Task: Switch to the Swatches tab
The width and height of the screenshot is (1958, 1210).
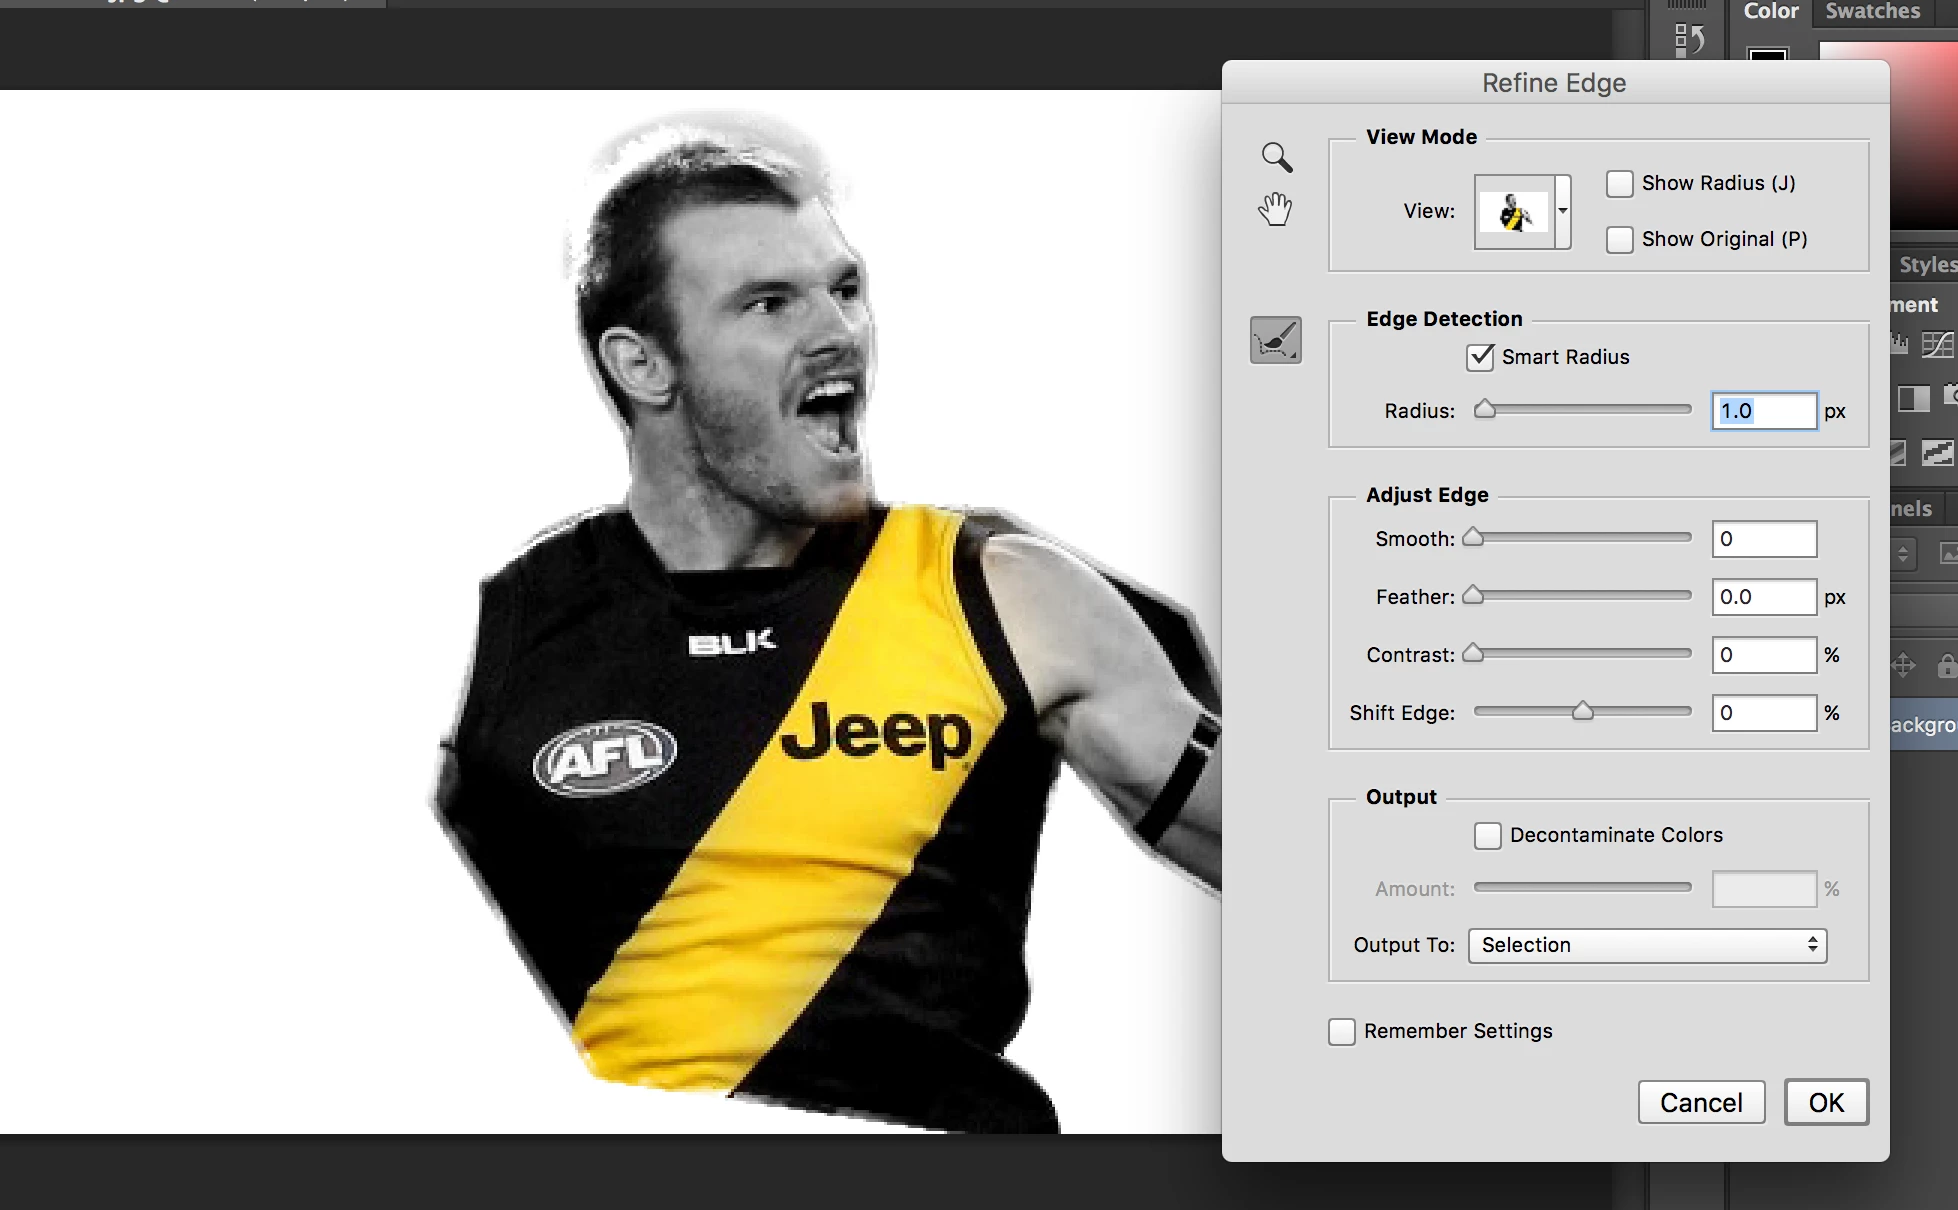Action: (x=1872, y=12)
